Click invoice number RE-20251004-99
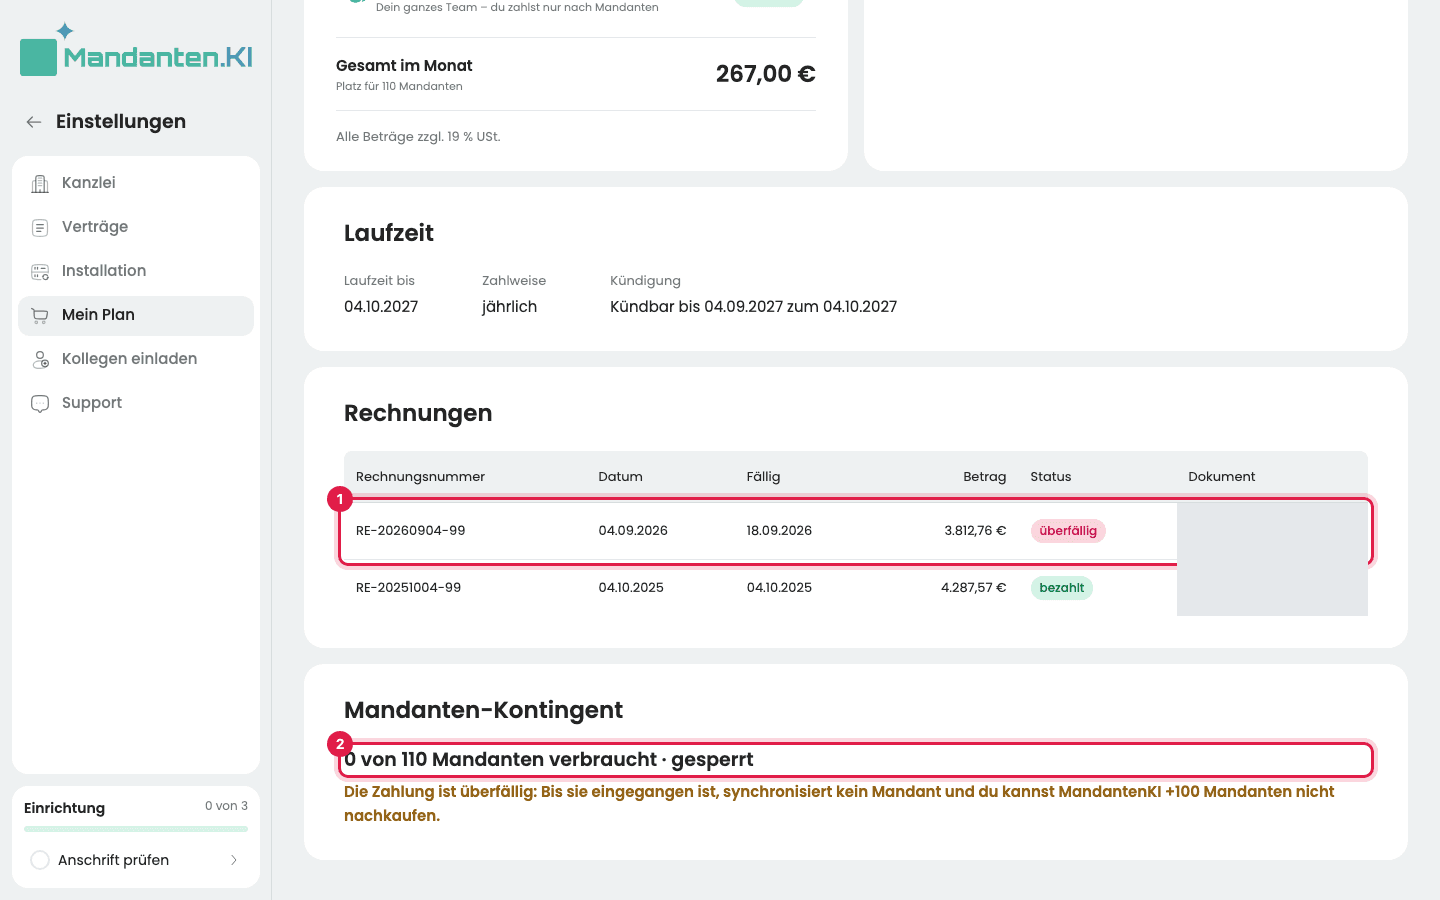The width and height of the screenshot is (1440, 900). click(409, 588)
